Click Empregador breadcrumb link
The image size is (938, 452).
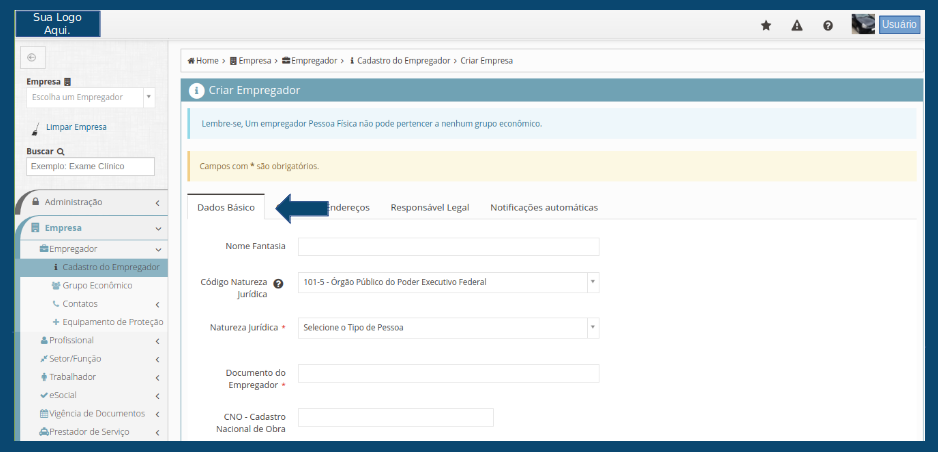(x=309, y=61)
